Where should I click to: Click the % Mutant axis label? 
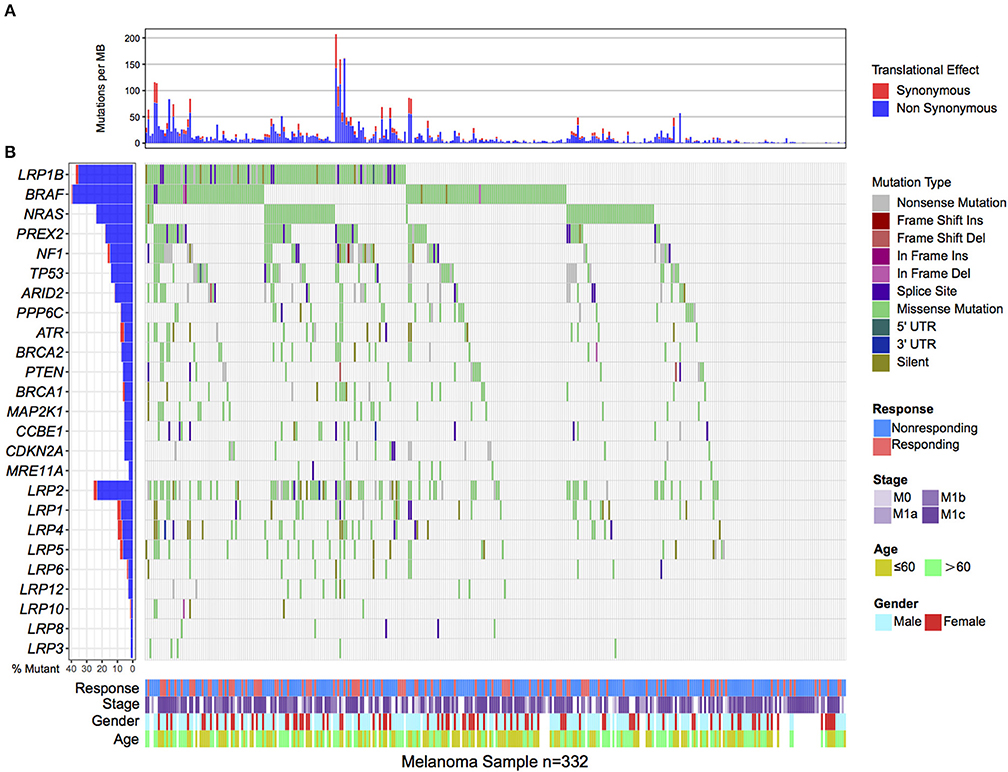[35, 669]
